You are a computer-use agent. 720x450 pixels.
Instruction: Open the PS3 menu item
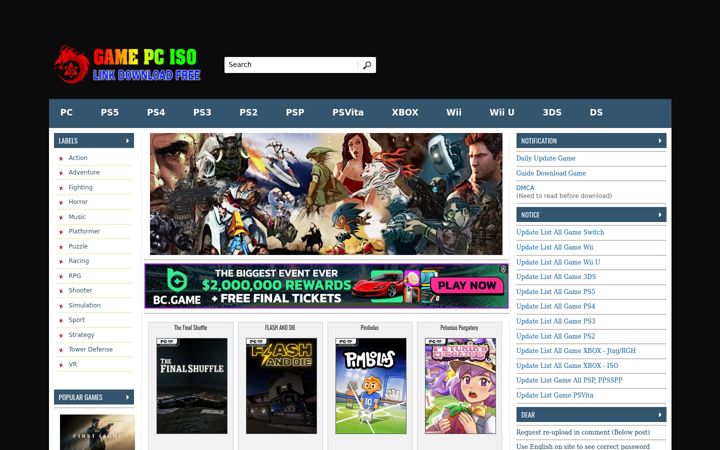click(x=202, y=112)
